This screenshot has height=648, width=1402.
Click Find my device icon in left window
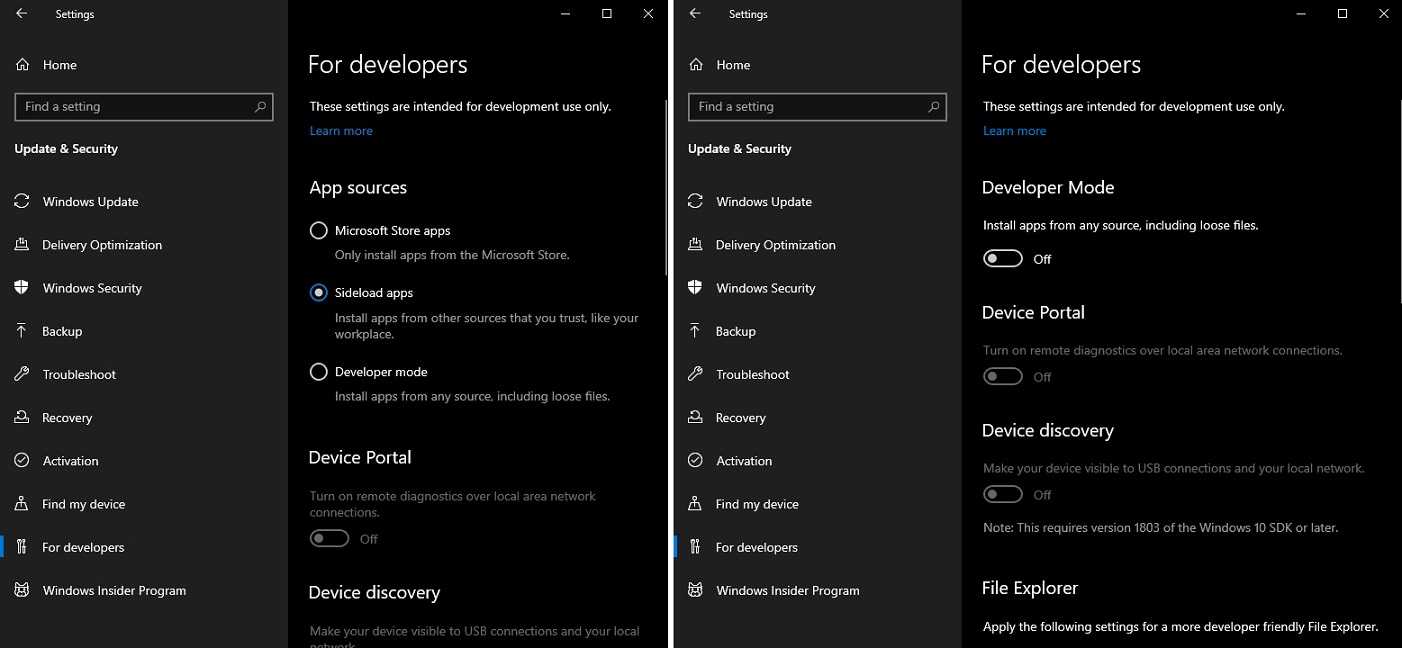pyautogui.click(x=22, y=504)
